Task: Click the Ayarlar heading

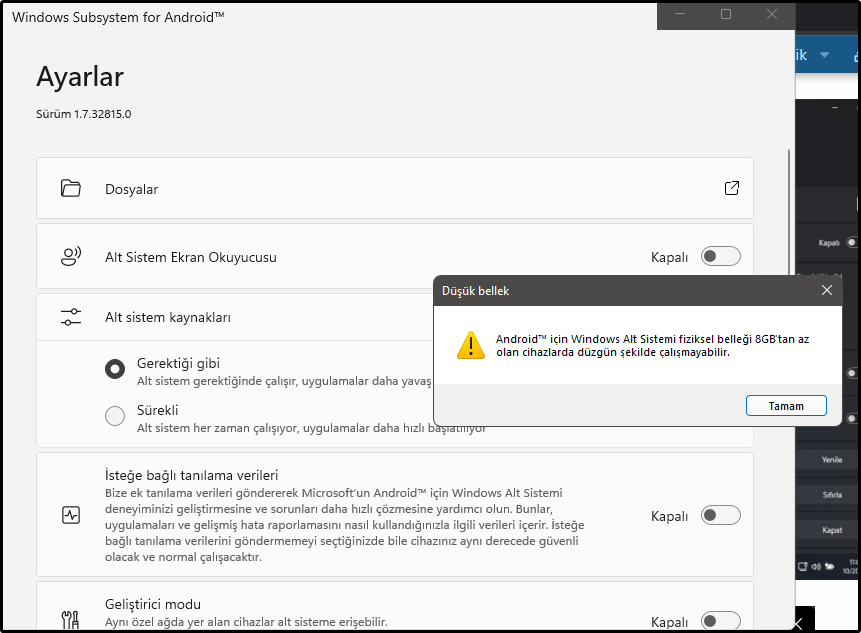Action: pyautogui.click(x=80, y=77)
